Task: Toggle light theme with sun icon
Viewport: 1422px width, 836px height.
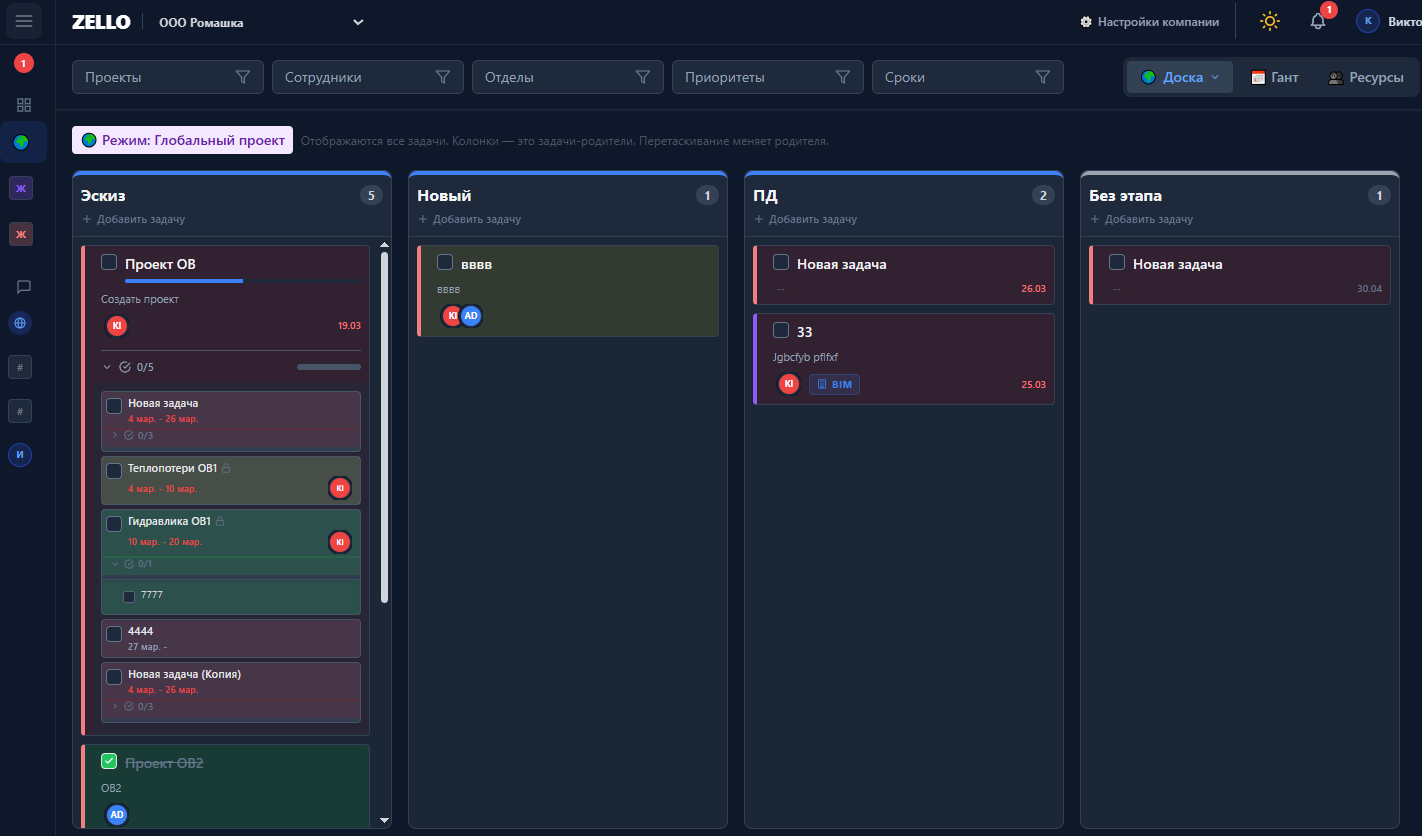Action: click(1269, 21)
